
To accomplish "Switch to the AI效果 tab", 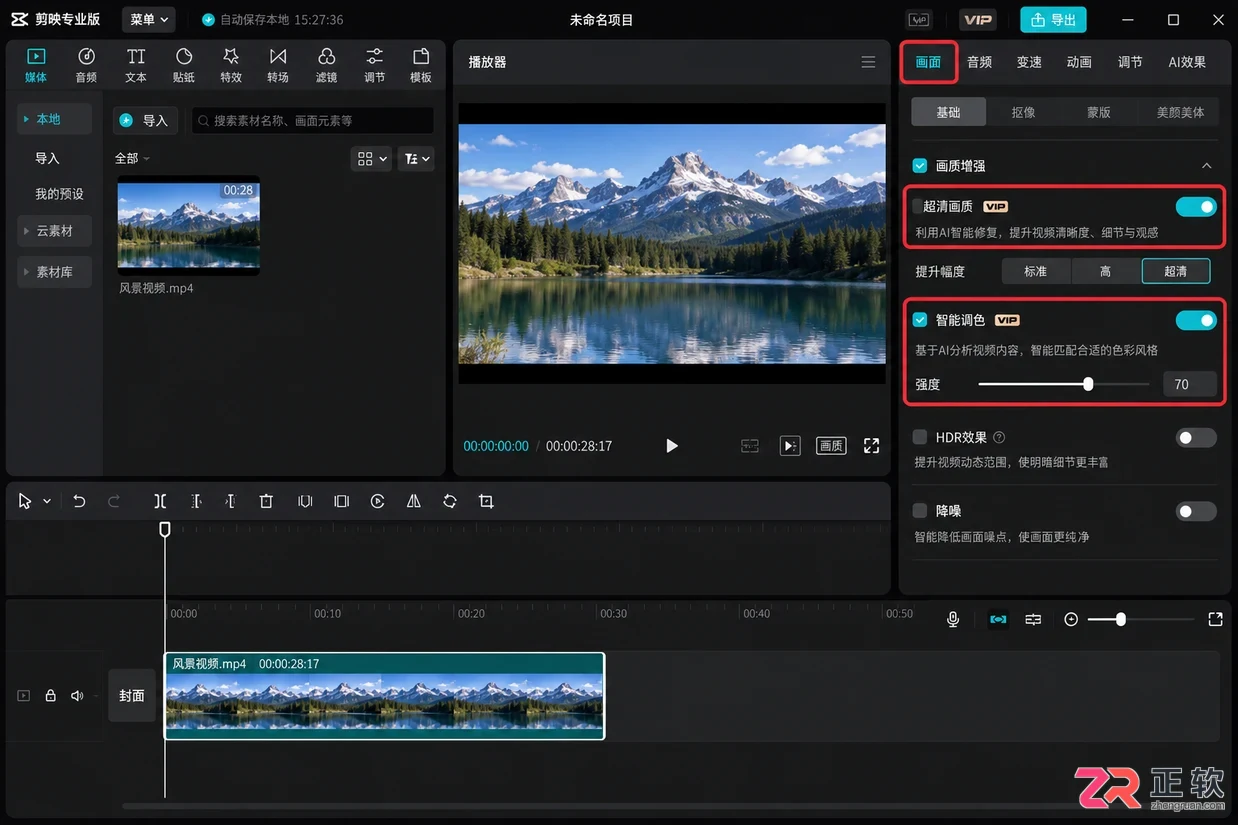I will 1187,62.
